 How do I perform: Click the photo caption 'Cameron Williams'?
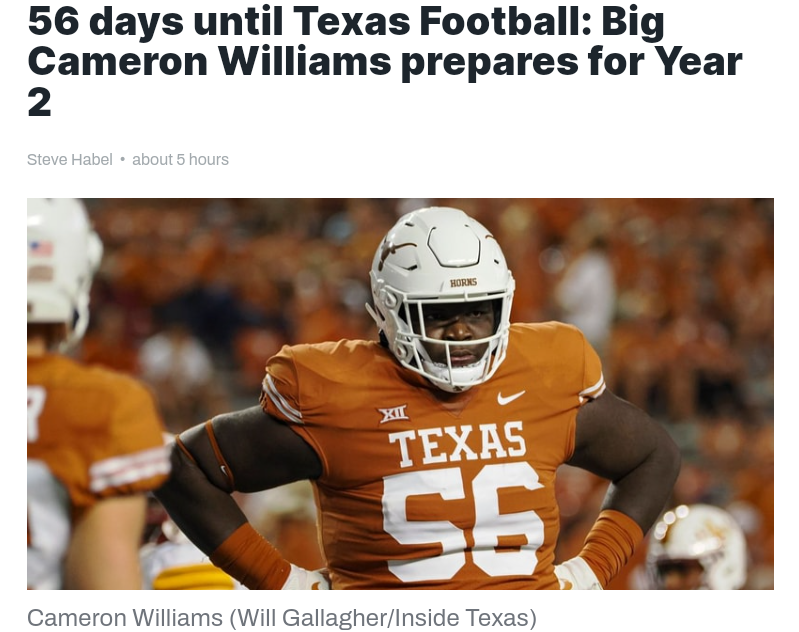tap(125, 617)
